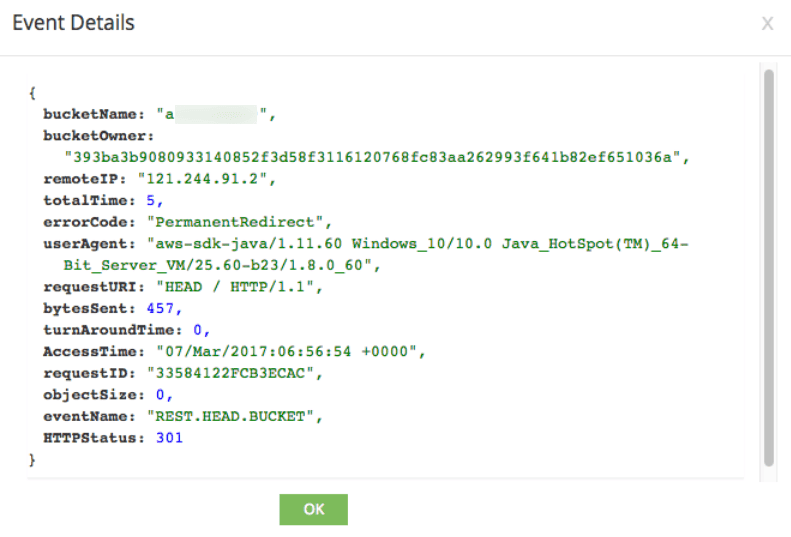Click the remoteIP value 121.244.91.2
Viewport: 791px width, 537px height.
pos(210,179)
